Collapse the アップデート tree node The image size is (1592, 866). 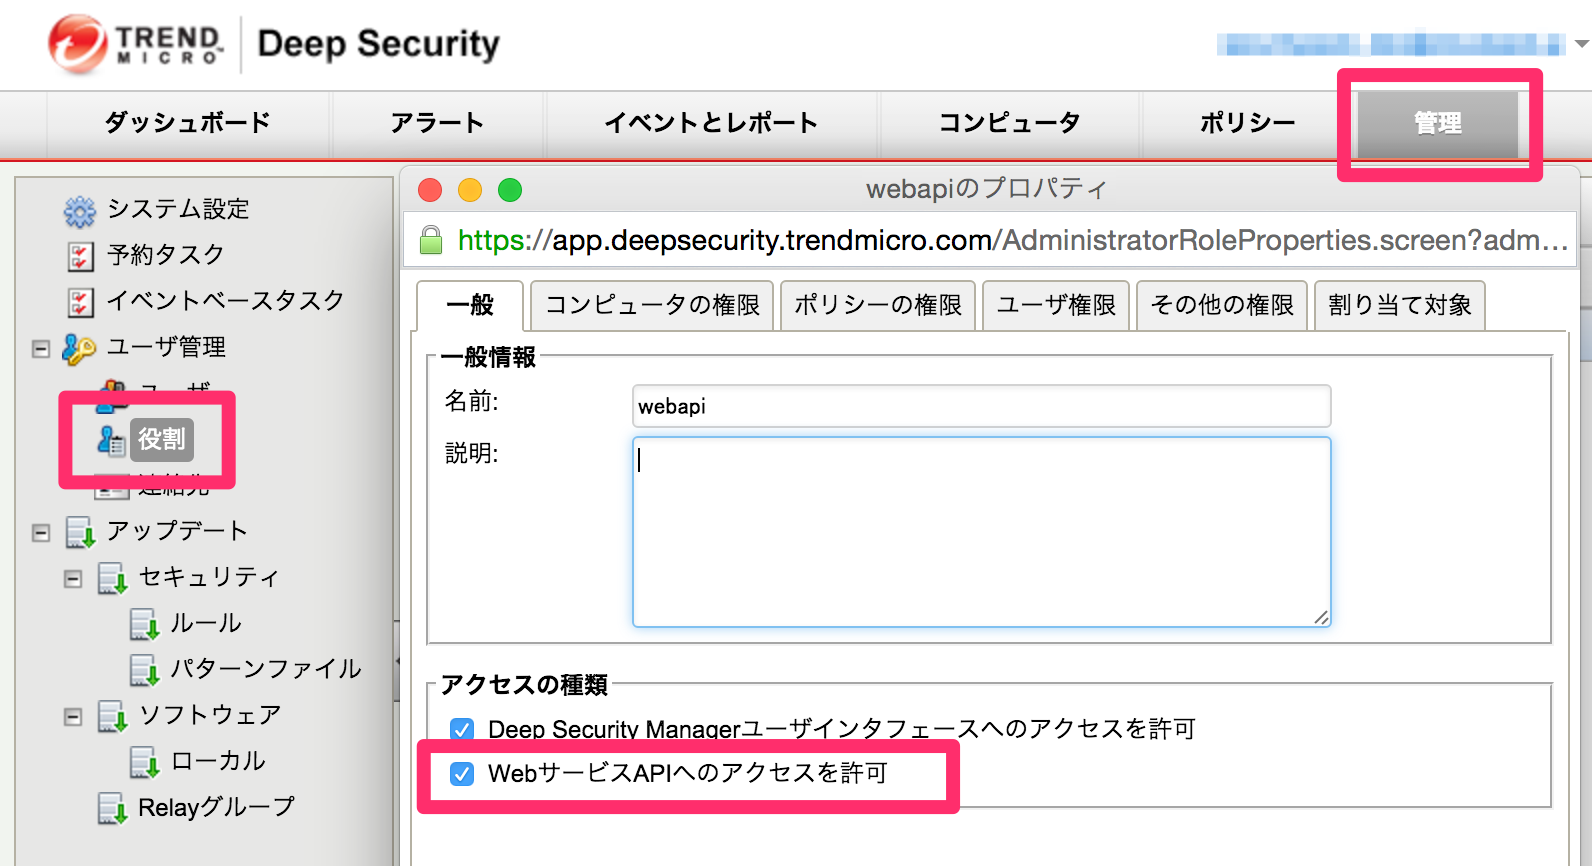click(41, 533)
